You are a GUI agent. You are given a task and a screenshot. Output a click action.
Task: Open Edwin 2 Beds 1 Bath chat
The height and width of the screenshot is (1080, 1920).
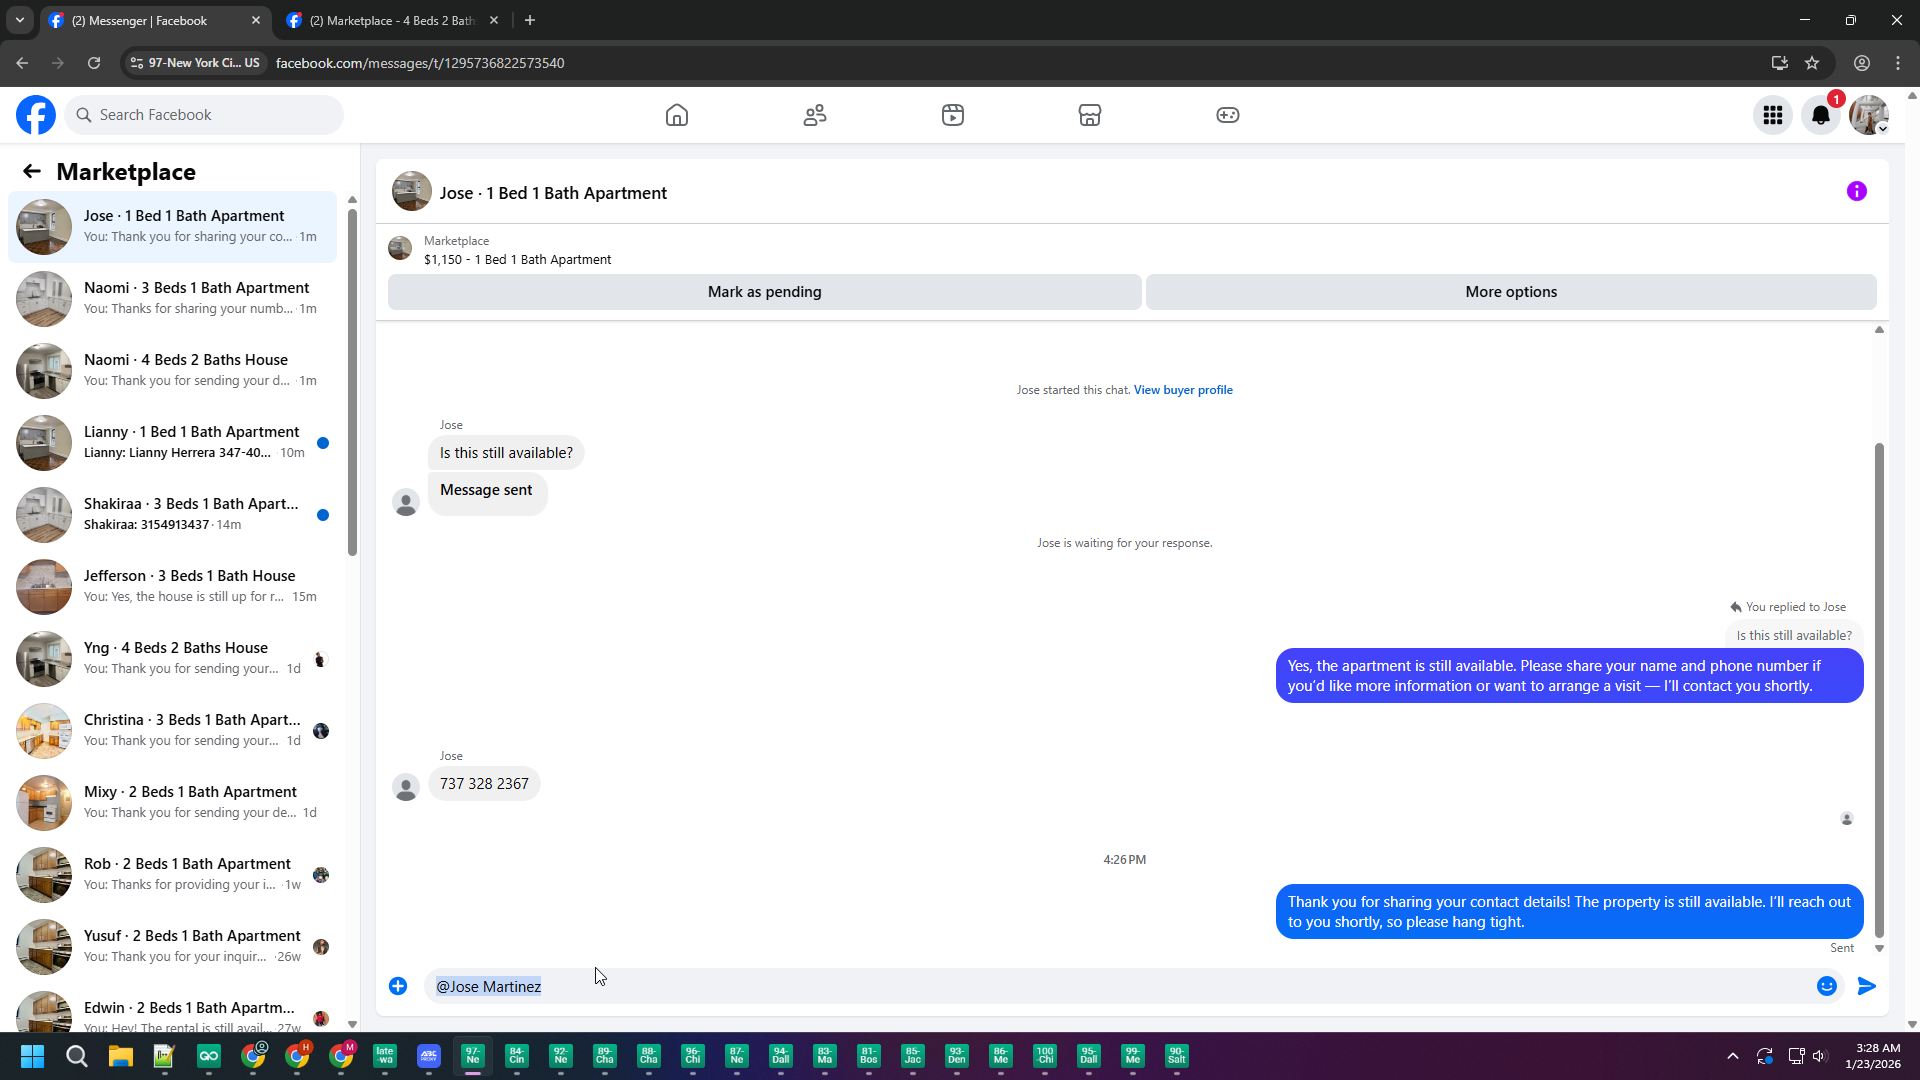[x=172, y=1008]
